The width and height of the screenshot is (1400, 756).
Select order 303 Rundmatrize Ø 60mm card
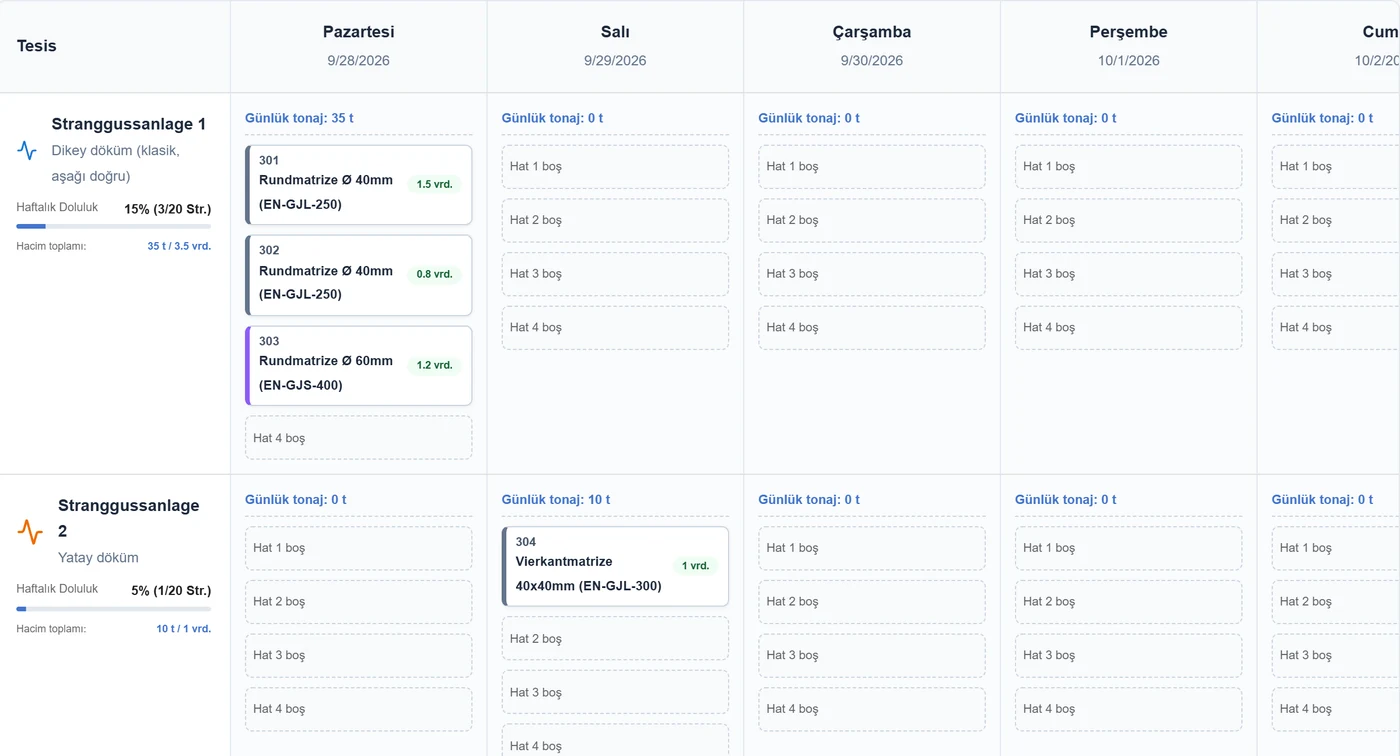359,366
